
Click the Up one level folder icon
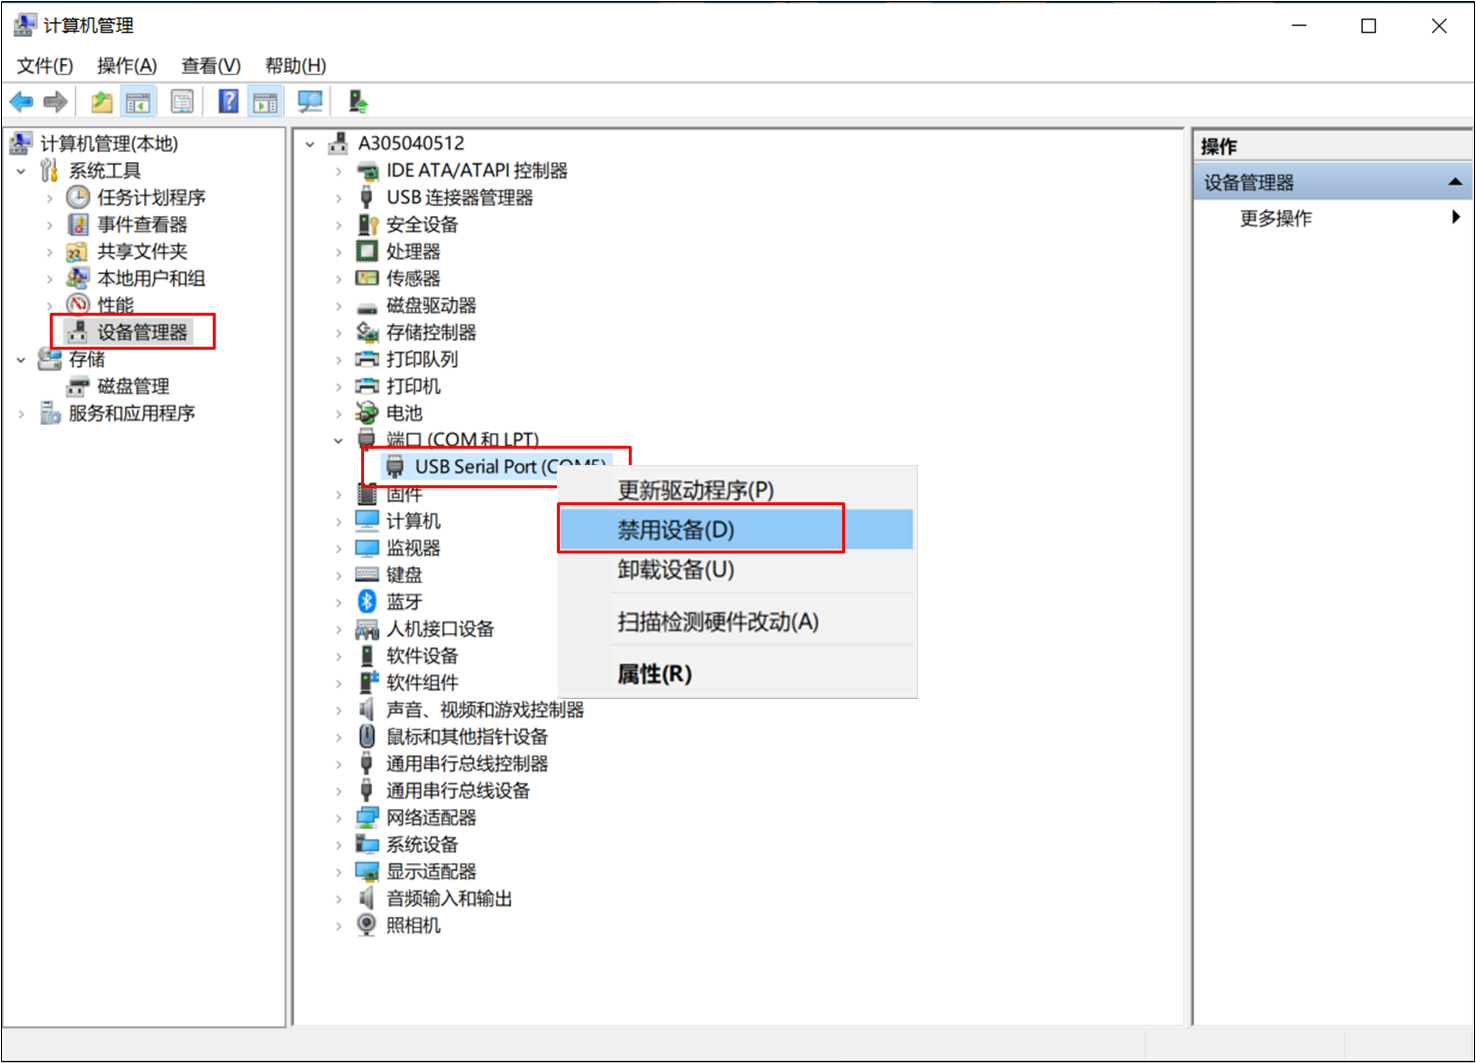[x=101, y=102]
